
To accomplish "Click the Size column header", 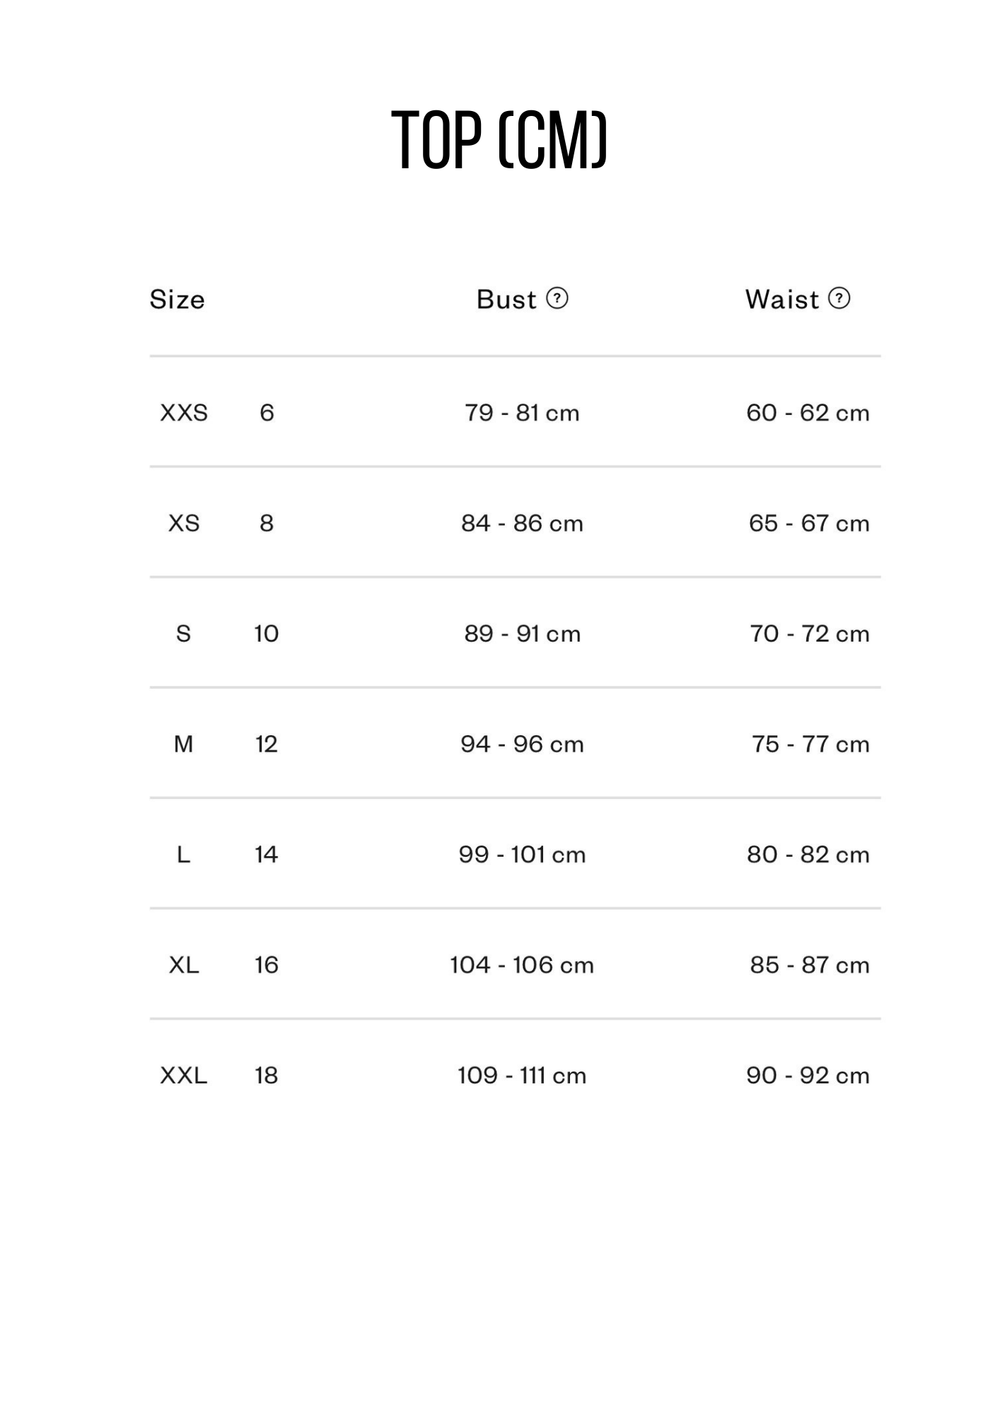I will (177, 299).
